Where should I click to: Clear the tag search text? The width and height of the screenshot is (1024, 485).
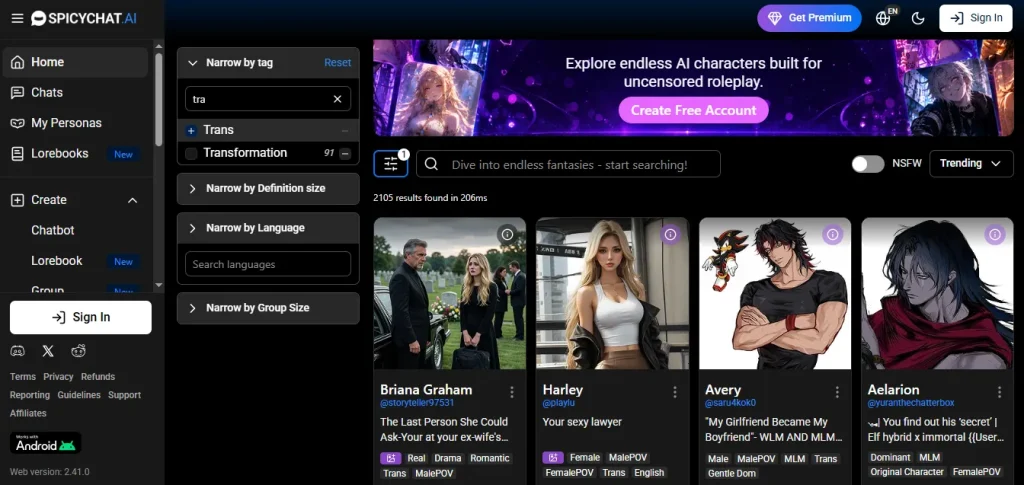pos(338,99)
